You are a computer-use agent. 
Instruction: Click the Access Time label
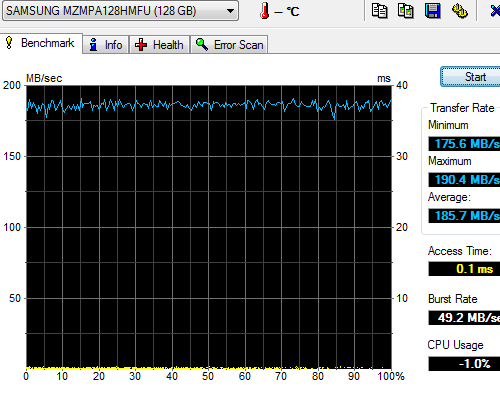[x=460, y=251]
